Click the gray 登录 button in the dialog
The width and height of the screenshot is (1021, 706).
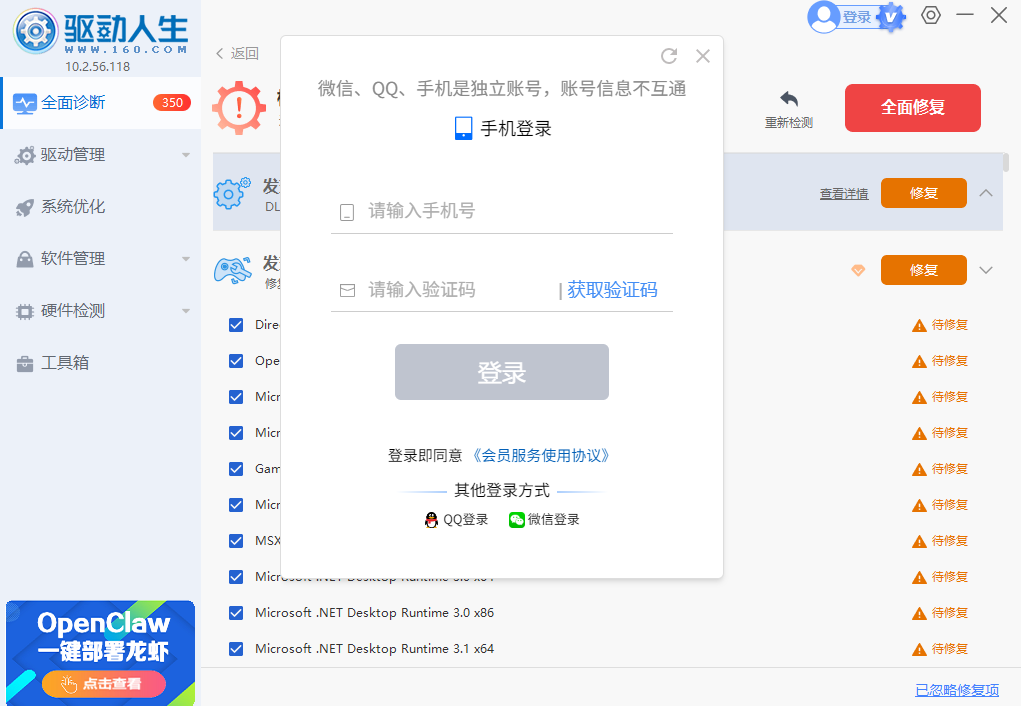coord(501,372)
